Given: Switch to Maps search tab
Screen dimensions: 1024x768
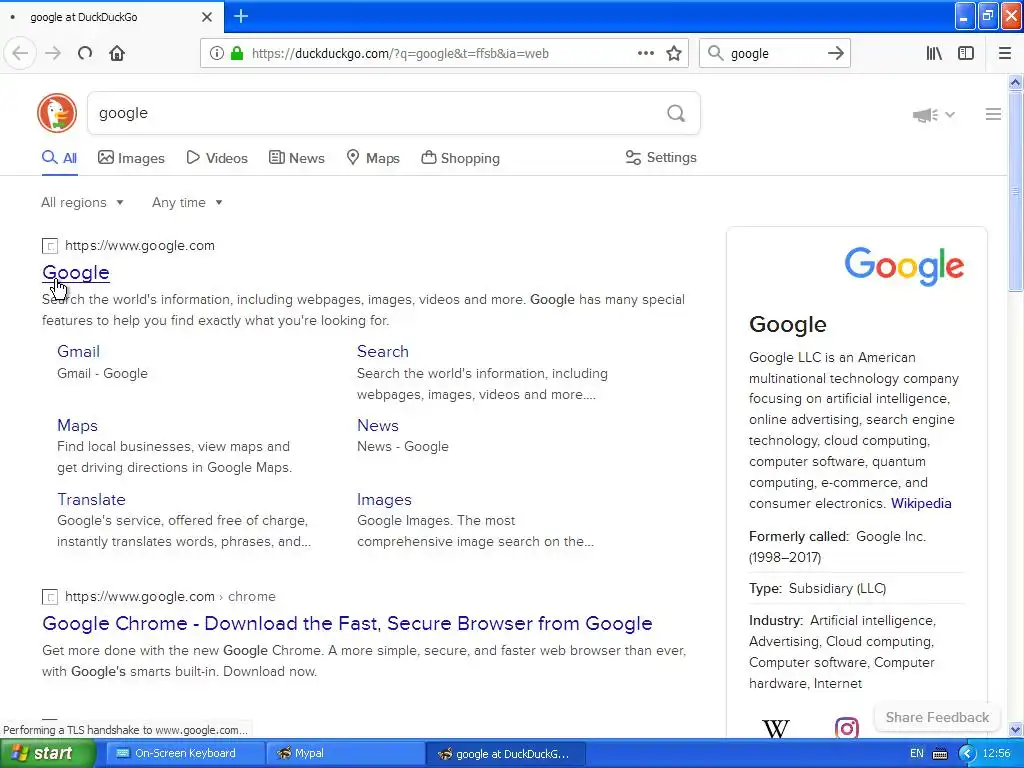Looking at the screenshot, I should 373,158.
